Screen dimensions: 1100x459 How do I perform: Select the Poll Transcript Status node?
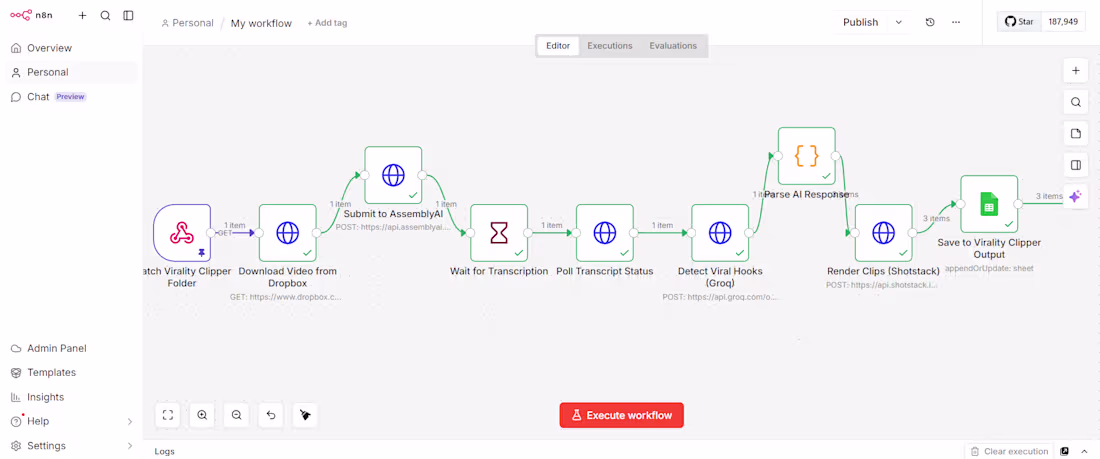[x=605, y=233]
